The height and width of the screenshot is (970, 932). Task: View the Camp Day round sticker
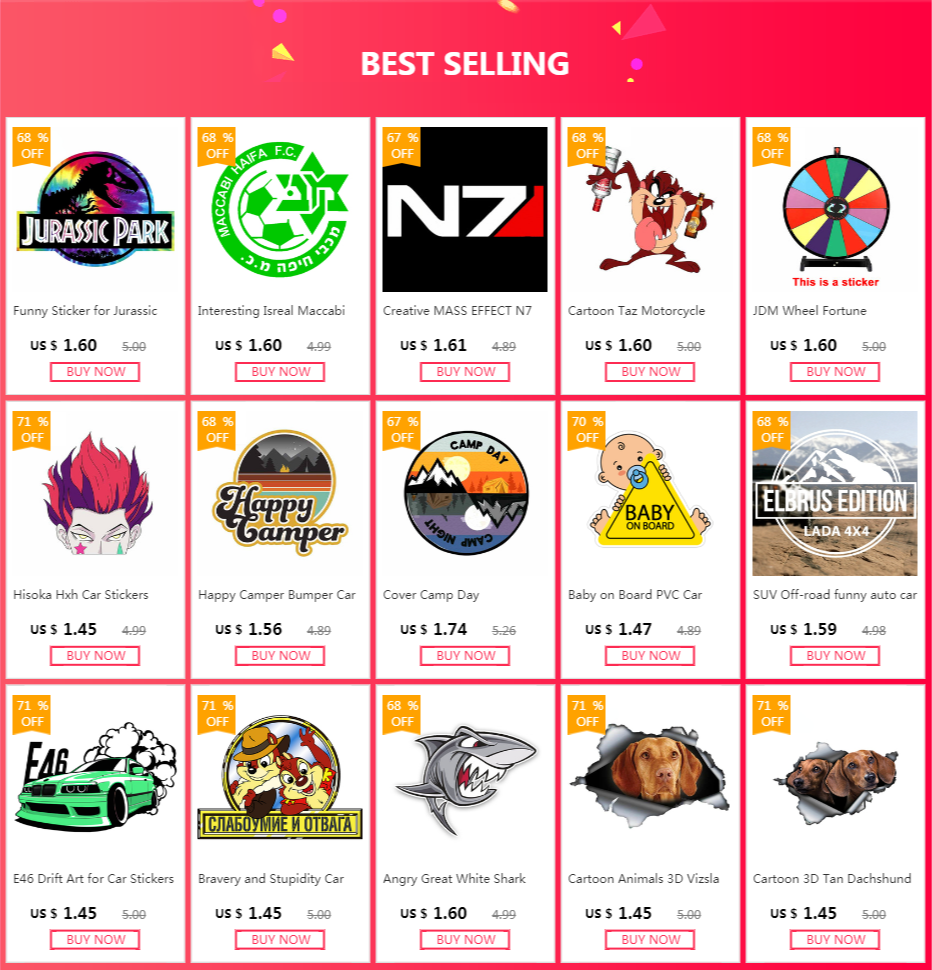click(465, 493)
